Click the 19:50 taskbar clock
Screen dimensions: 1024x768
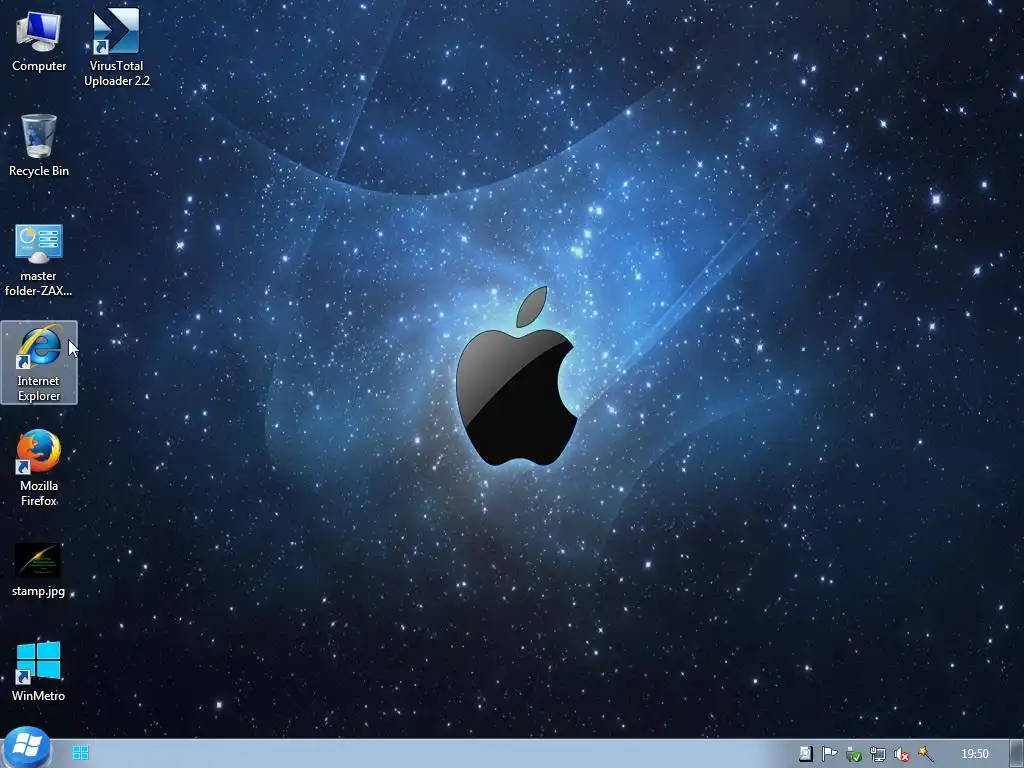click(x=975, y=754)
